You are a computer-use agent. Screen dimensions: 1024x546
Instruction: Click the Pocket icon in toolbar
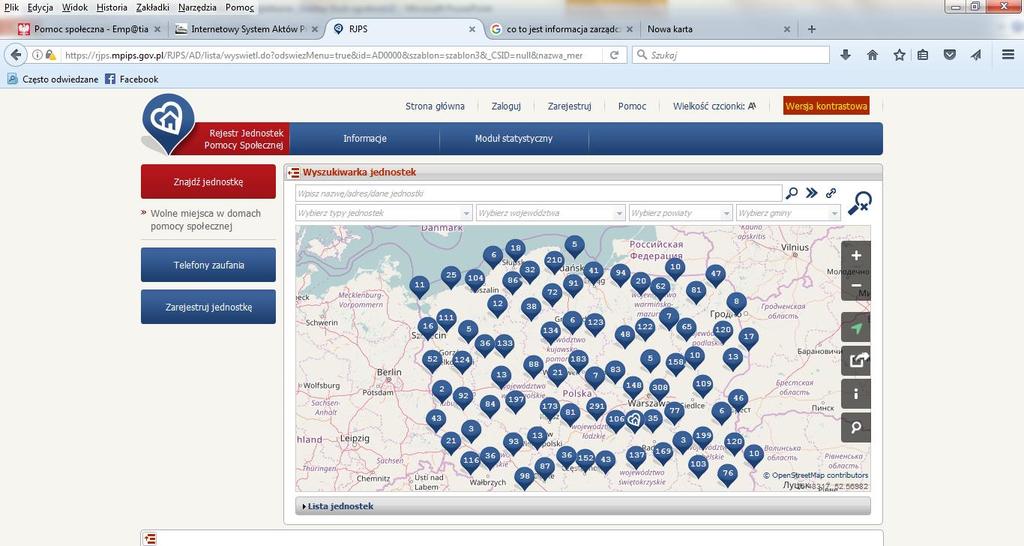click(x=950, y=55)
